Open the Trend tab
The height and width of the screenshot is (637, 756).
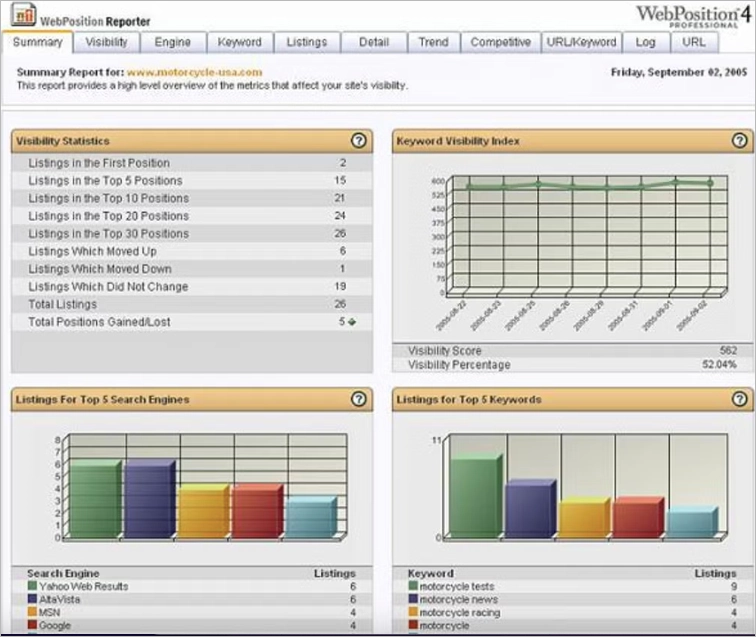tap(433, 42)
